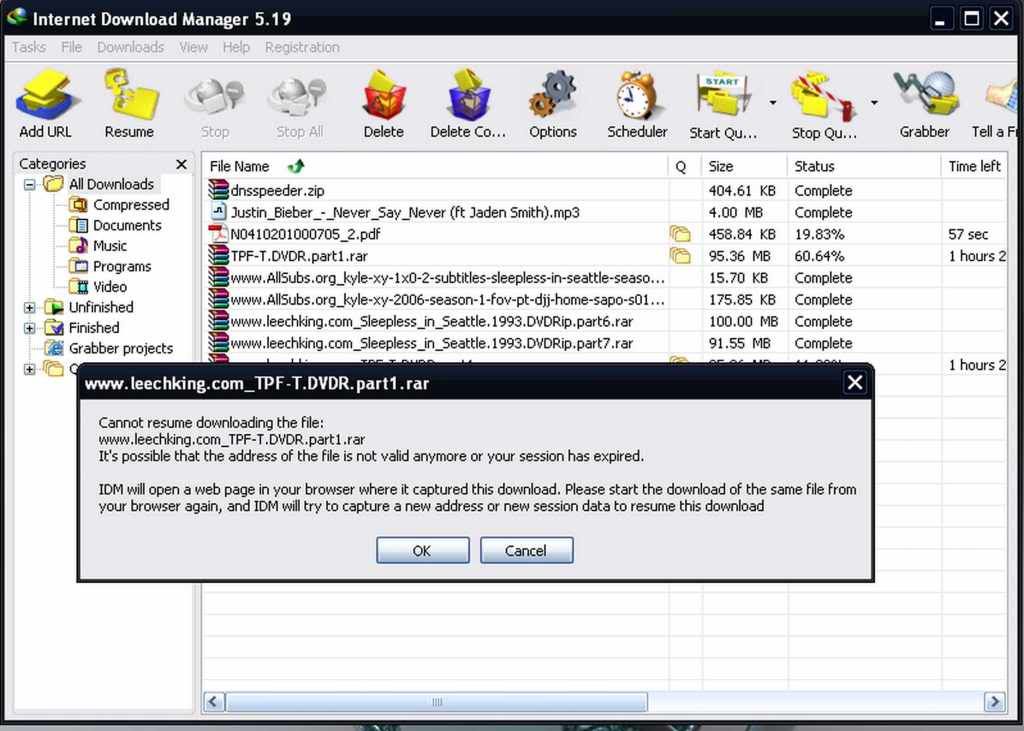Click queue icon in TPF-T.DVDR.part1.rar row
The width and height of the screenshot is (1024, 731).
[x=680, y=255]
